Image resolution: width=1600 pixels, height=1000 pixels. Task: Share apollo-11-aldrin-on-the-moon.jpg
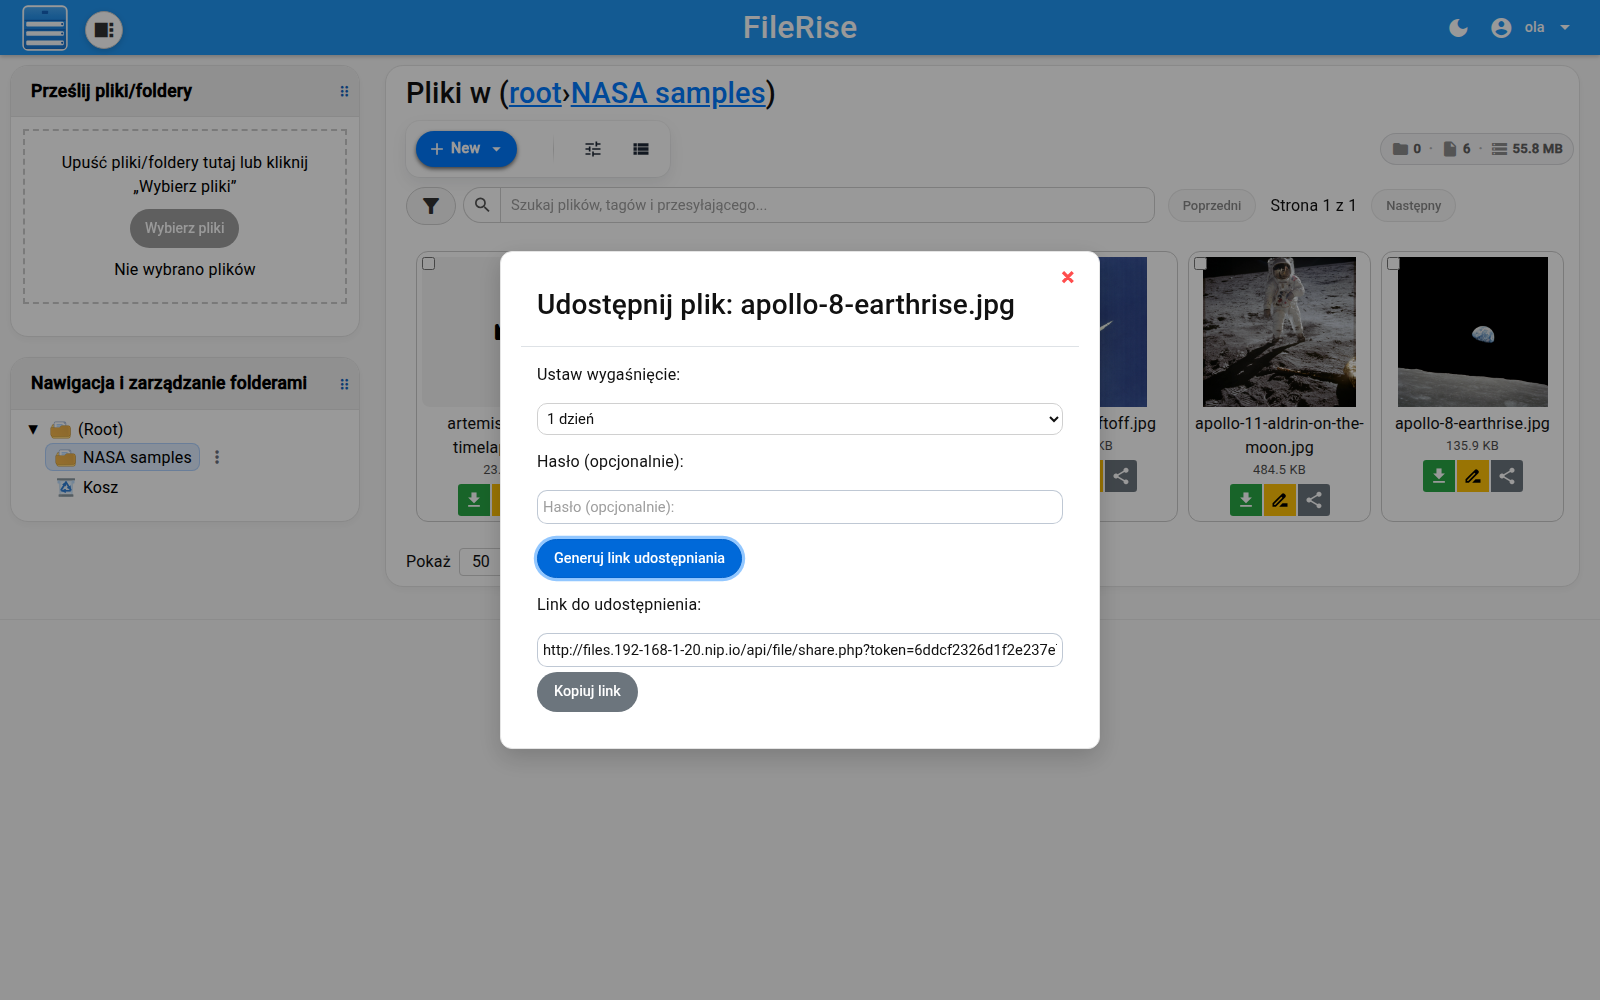click(1314, 500)
